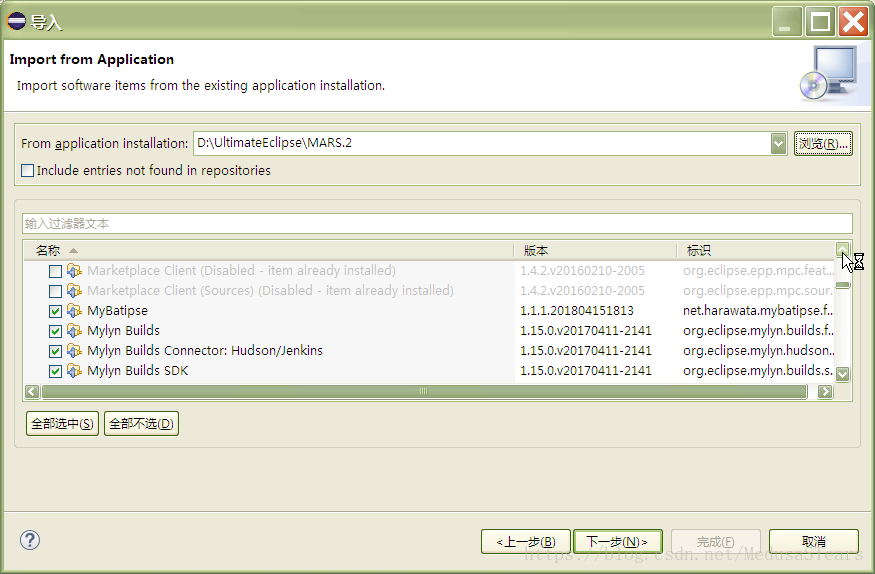
Task: Click Marketplace Client (Sources) (Disabled) row text
Action: click(270, 291)
